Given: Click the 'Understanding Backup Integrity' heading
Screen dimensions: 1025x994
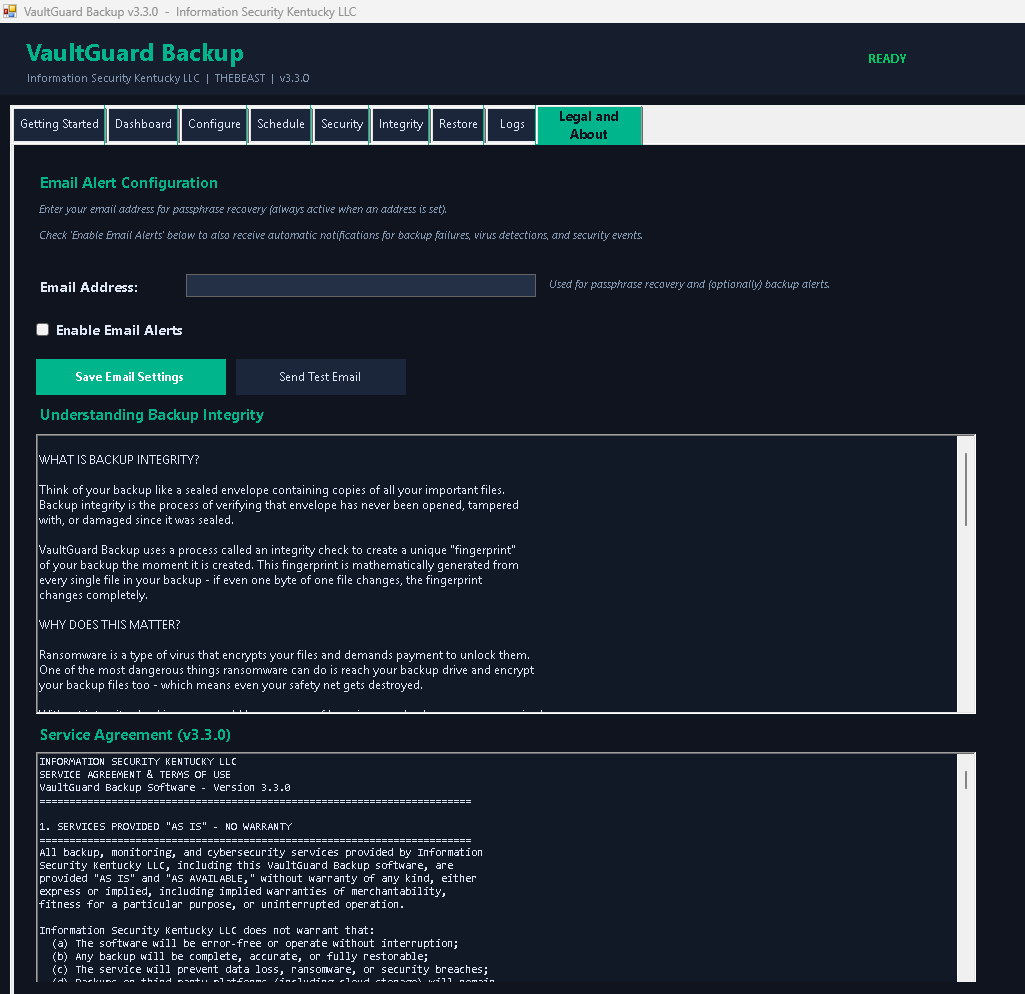Looking at the screenshot, I should (152, 415).
